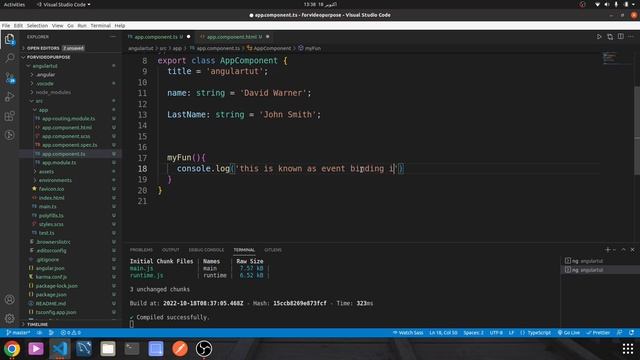The image size is (640, 360).
Task: Switch to the app.component.html editor tab
Action: (x=234, y=37)
